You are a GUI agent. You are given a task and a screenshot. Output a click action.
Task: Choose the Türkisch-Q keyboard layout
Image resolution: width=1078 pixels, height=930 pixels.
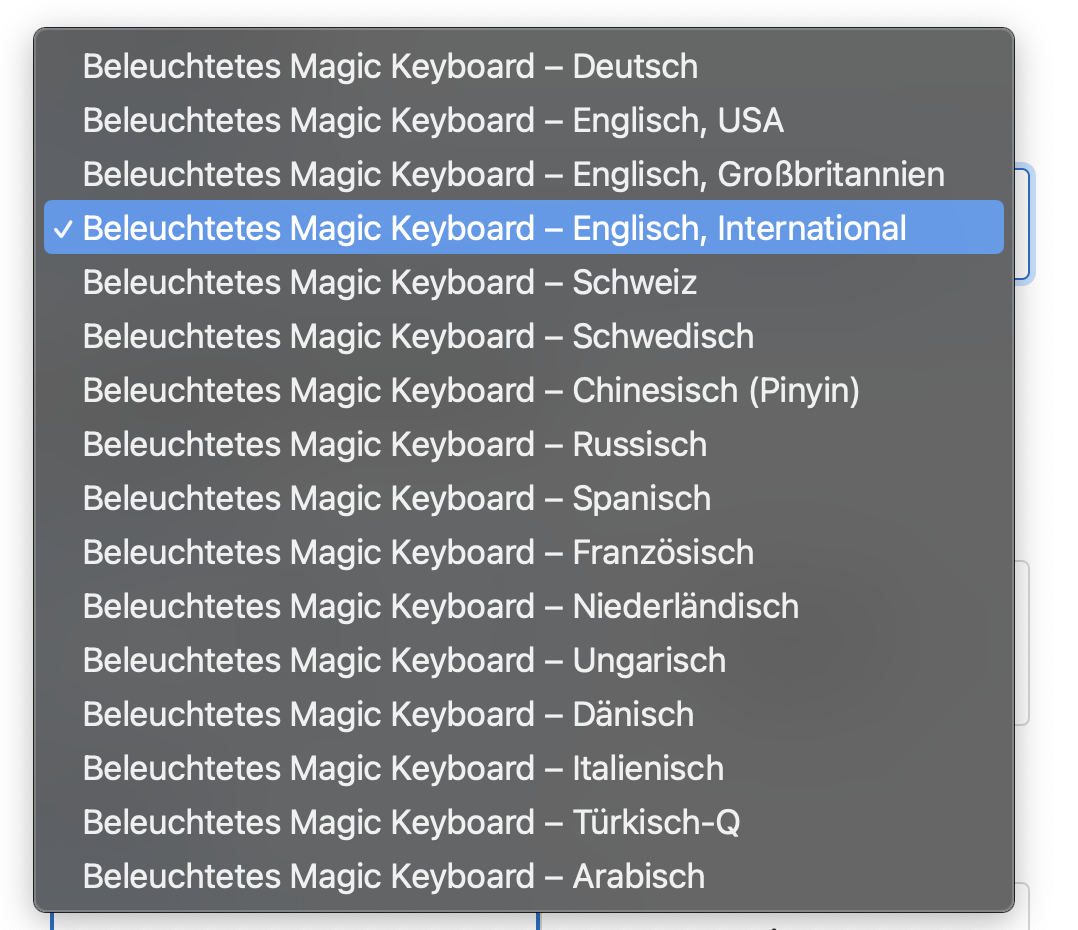pos(411,823)
